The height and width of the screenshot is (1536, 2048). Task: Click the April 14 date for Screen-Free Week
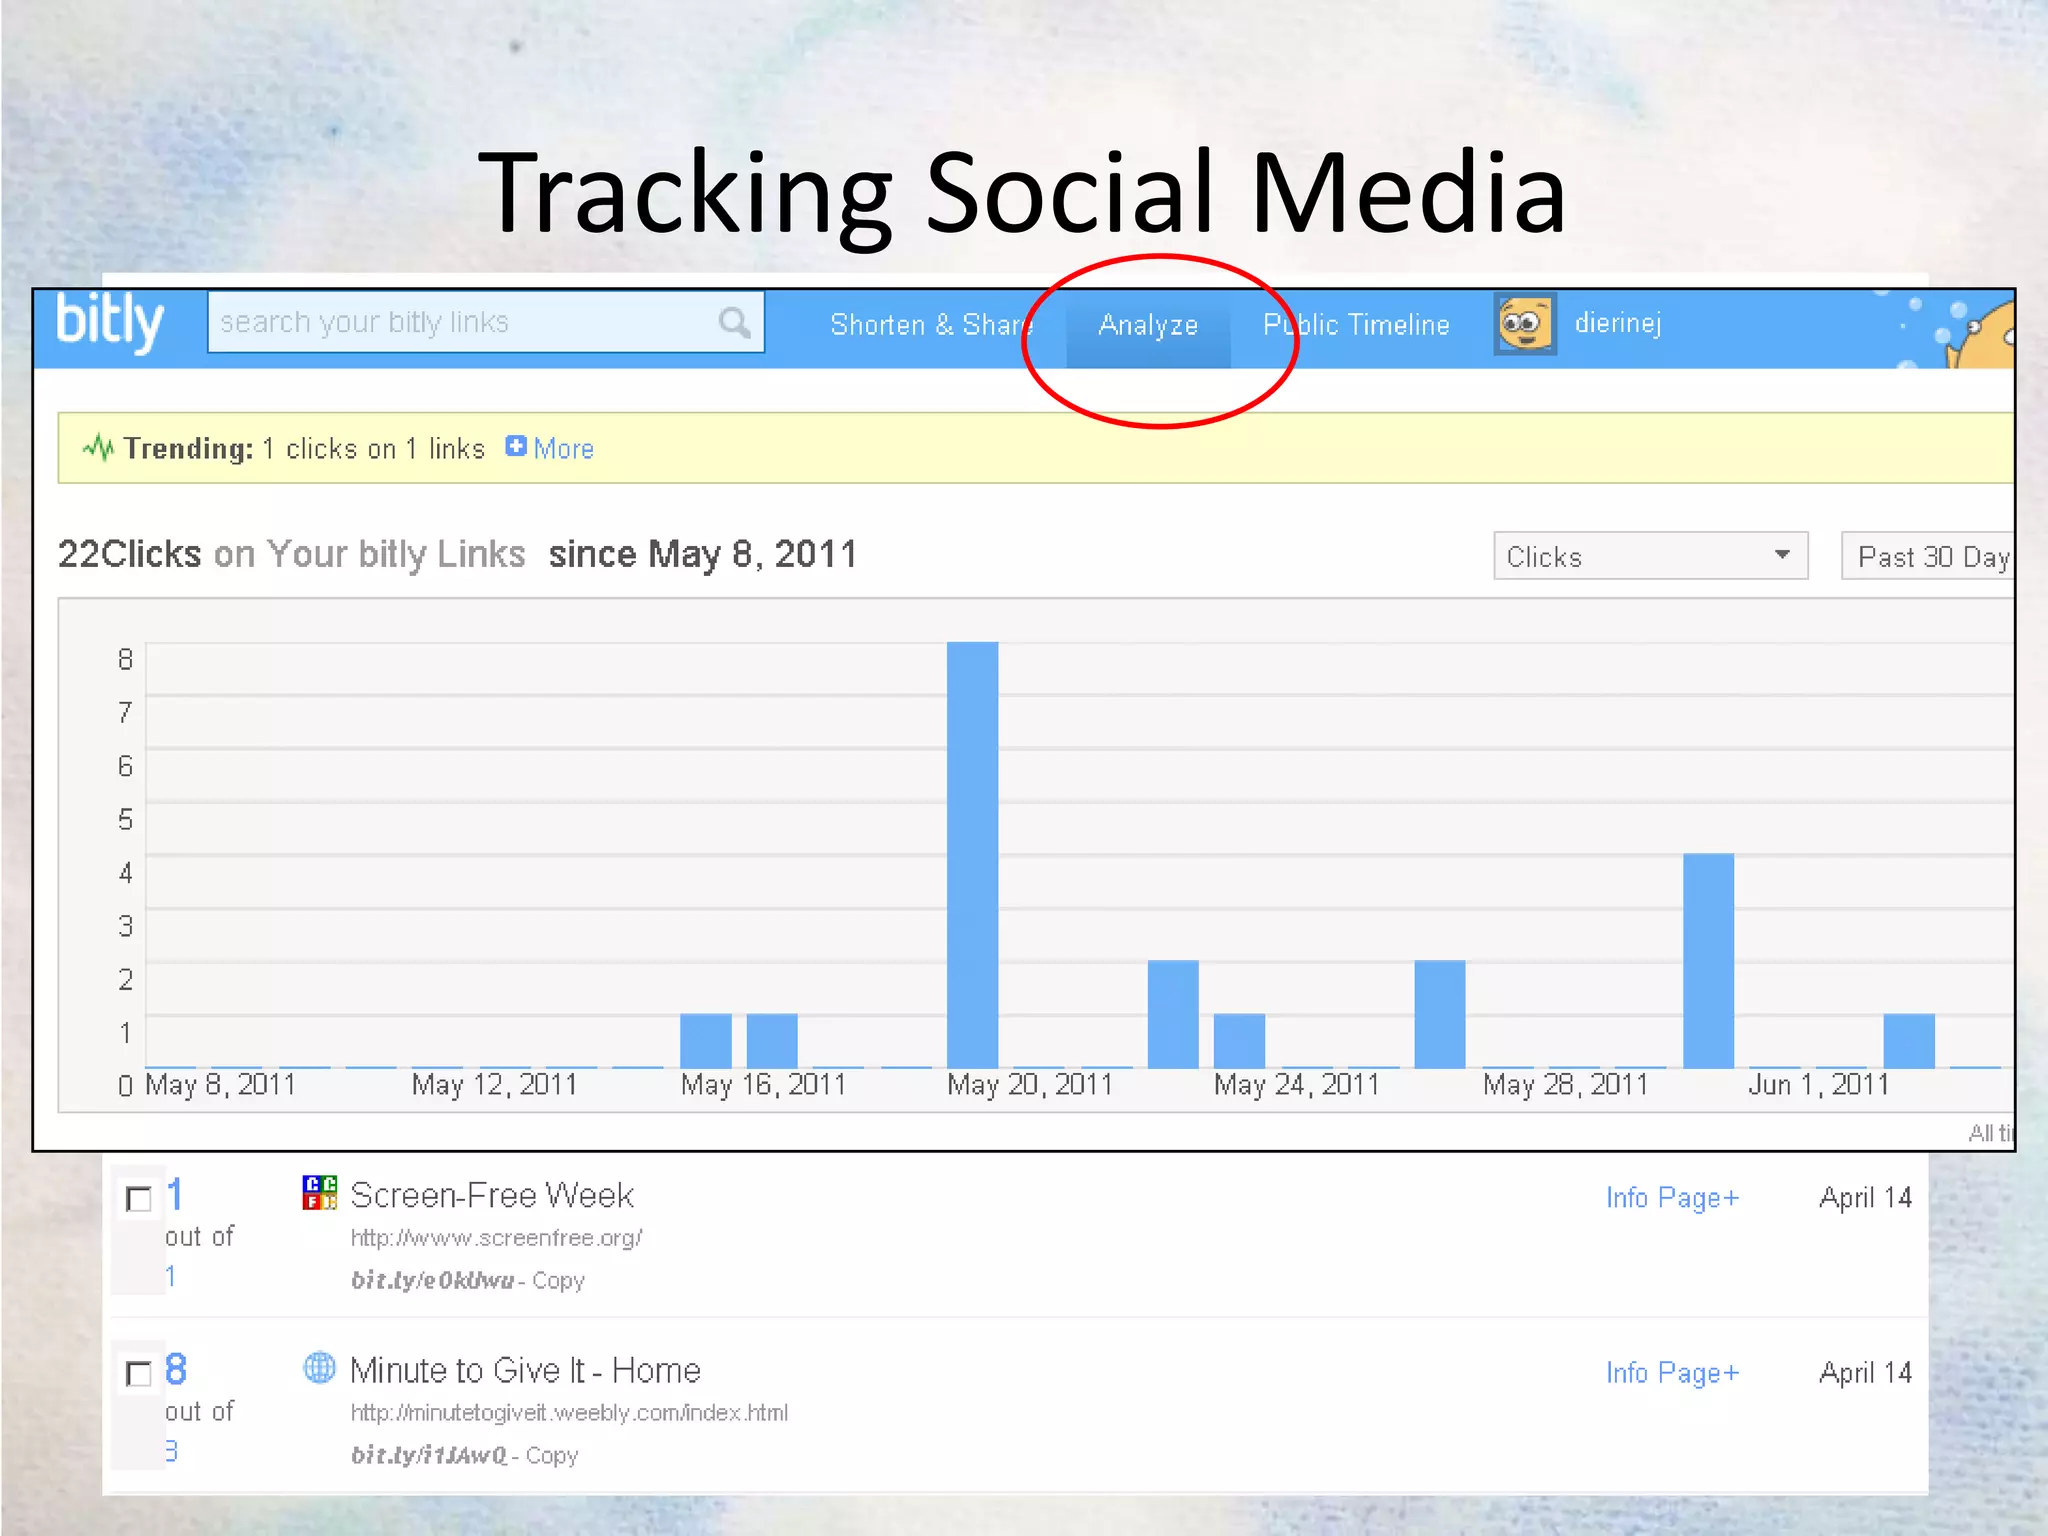[x=1865, y=1197]
